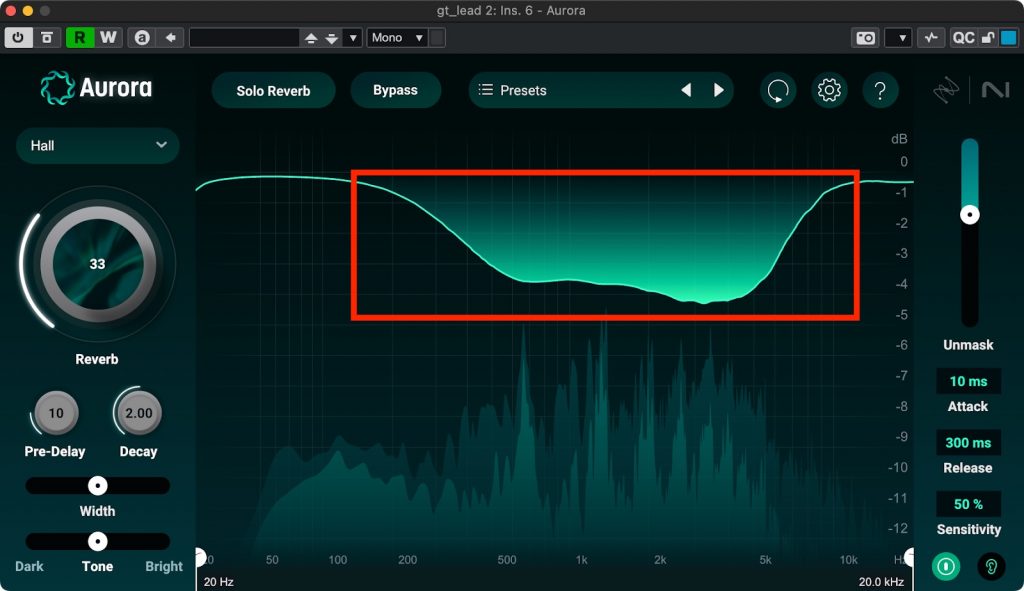The image size is (1024, 591).
Task: Enable the W write automation button
Action: click(x=108, y=38)
